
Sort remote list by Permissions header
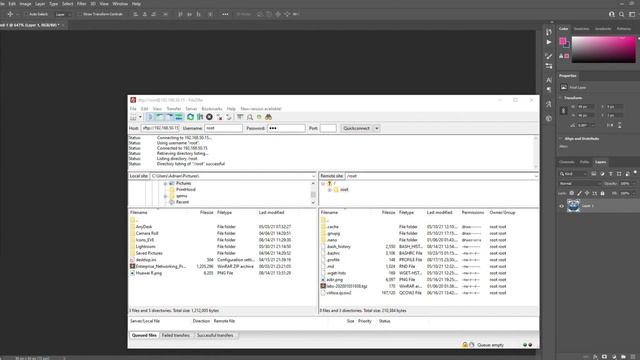473,213
